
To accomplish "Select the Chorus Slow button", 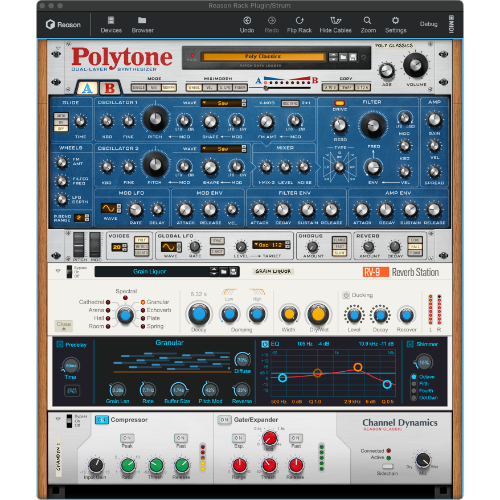I will point(339,252).
